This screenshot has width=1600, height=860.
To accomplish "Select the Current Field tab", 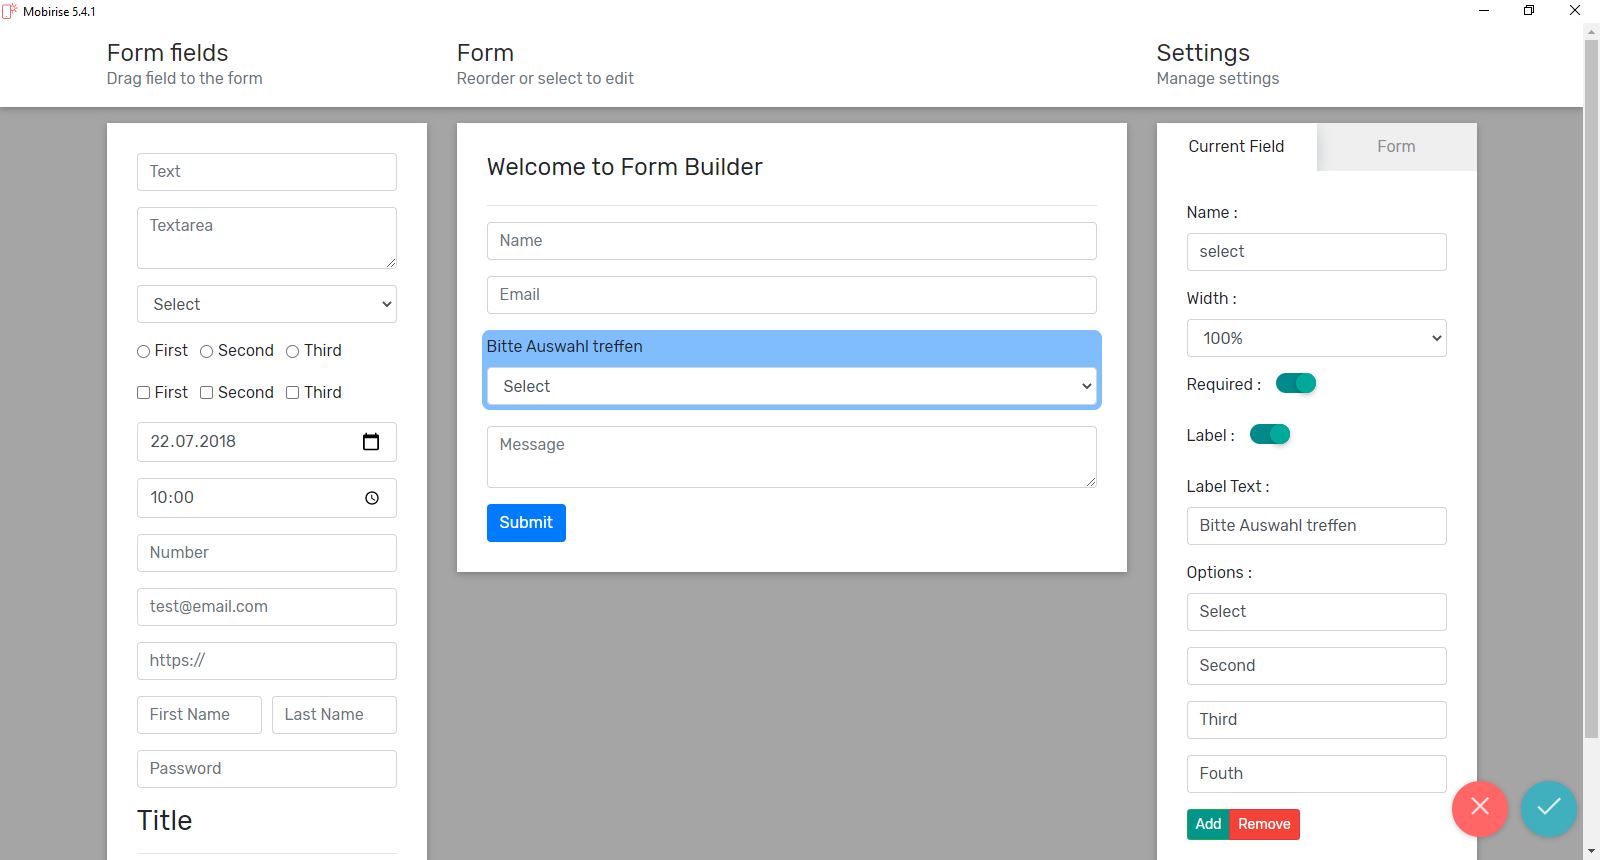I will click(1236, 147).
